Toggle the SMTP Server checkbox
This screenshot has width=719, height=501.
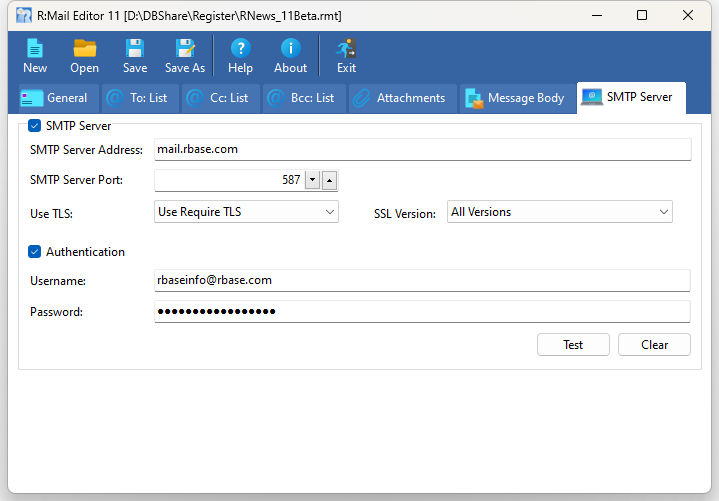coord(34,126)
